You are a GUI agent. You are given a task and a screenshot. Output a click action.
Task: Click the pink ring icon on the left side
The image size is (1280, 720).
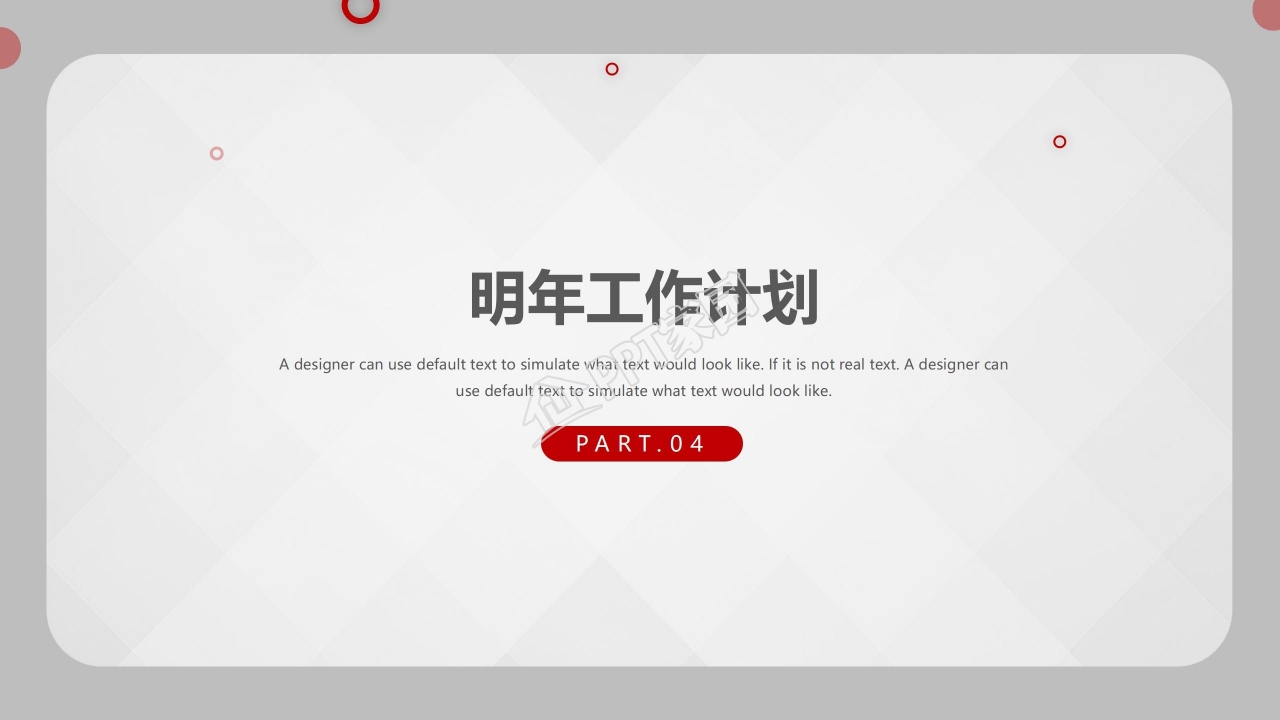[x=216, y=153]
